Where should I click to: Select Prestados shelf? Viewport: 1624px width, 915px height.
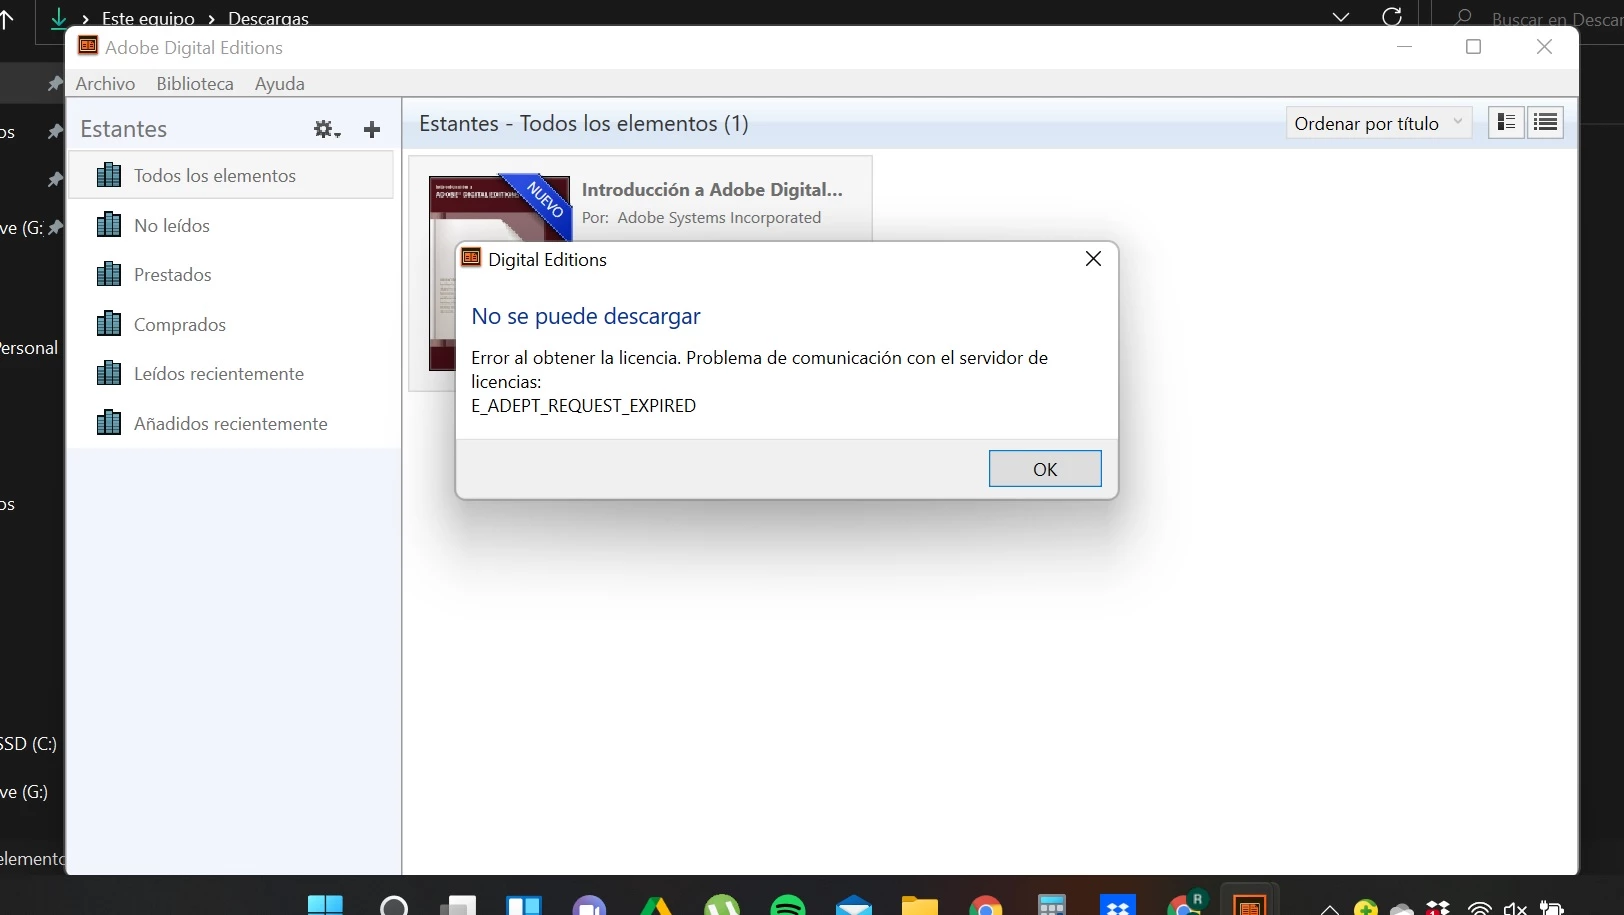click(231, 275)
